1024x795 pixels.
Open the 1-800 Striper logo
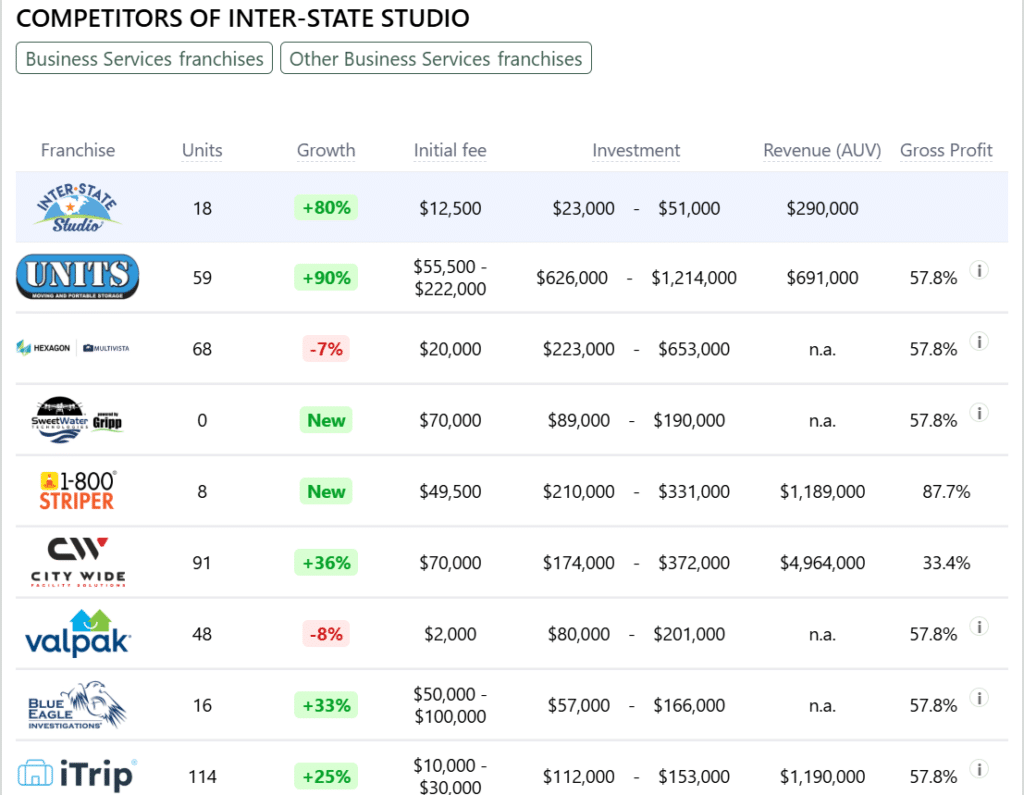point(77,491)
